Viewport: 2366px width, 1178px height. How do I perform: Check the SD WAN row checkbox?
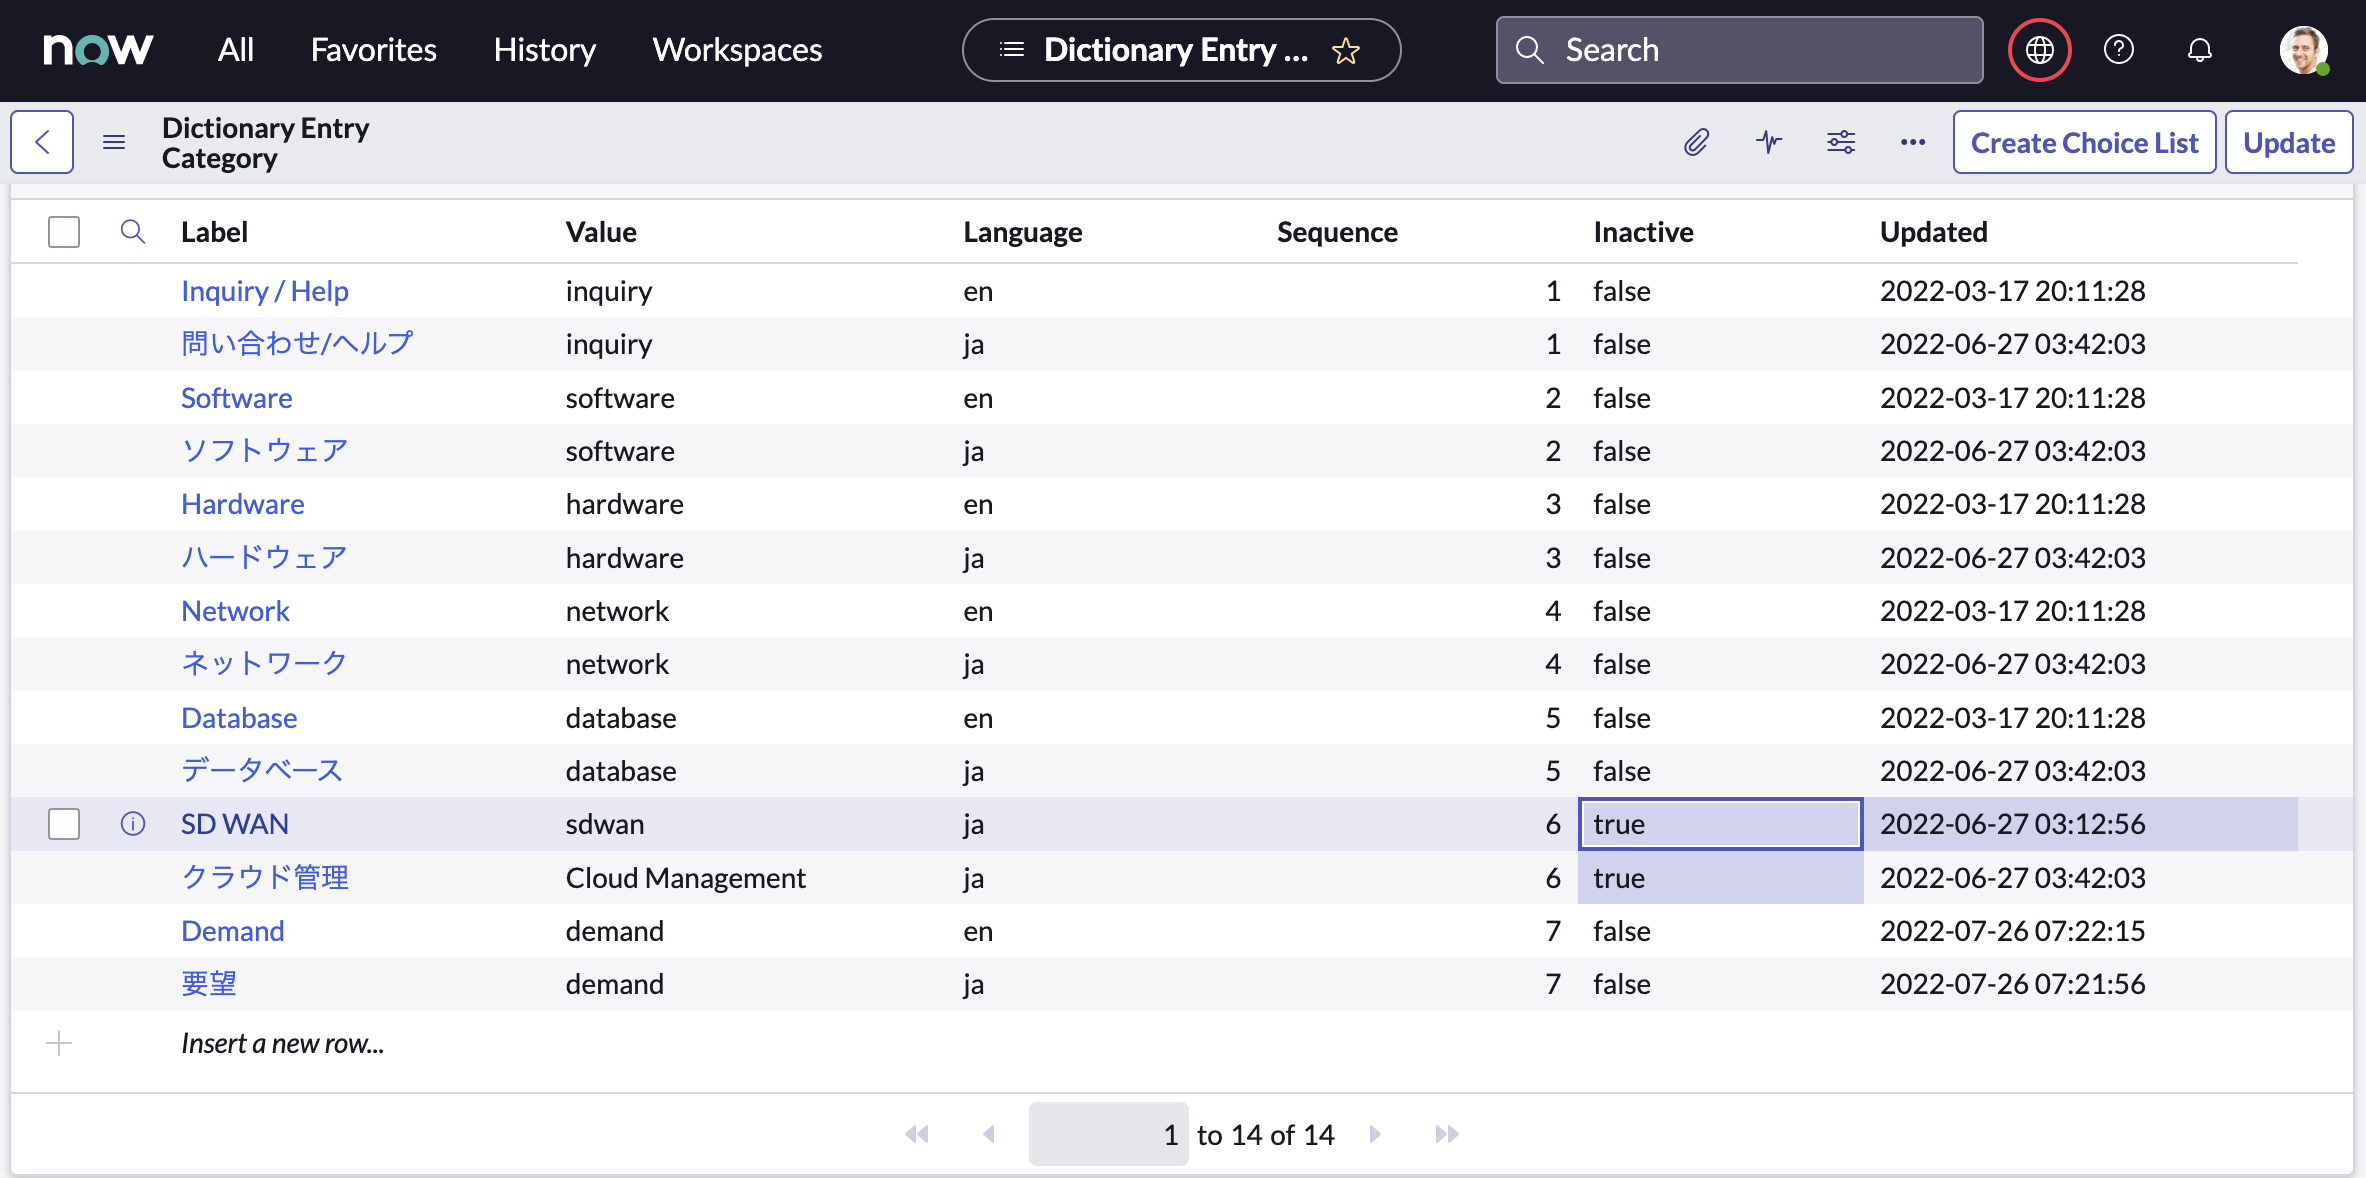(64, 824)
